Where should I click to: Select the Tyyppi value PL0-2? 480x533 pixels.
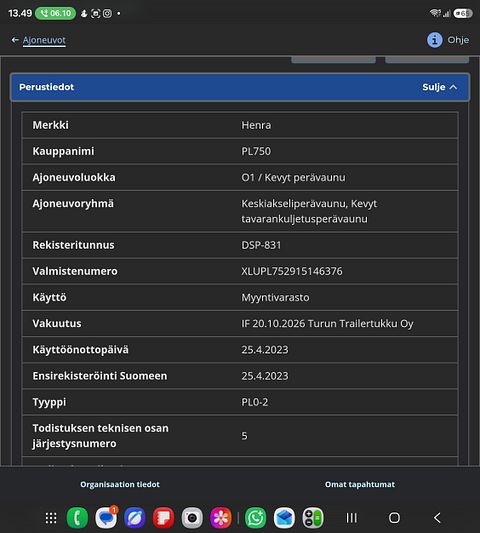pos(255,402)
